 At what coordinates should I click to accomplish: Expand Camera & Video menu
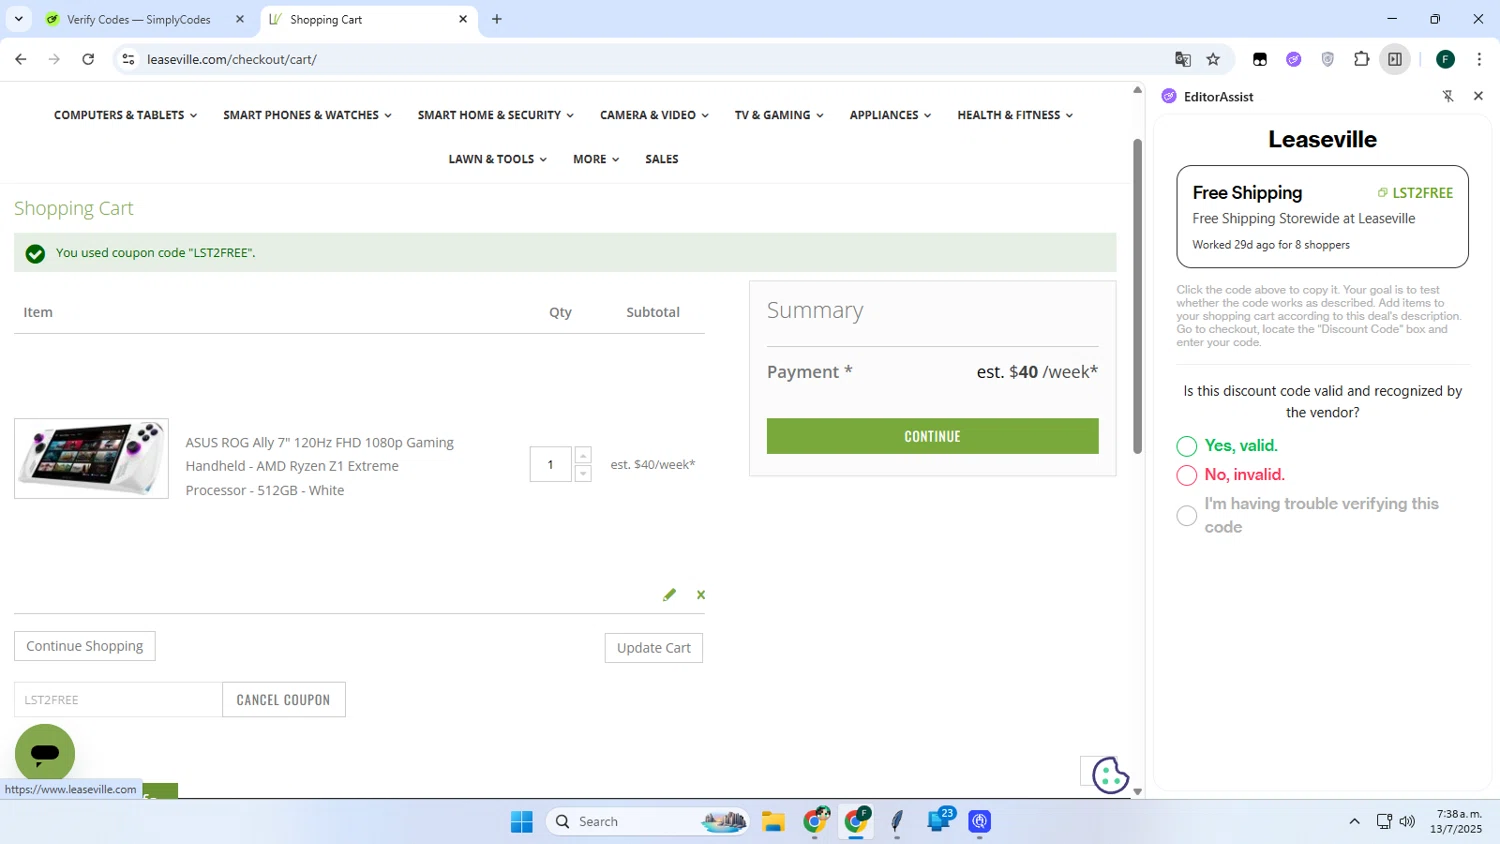click(x=654, y=115)
